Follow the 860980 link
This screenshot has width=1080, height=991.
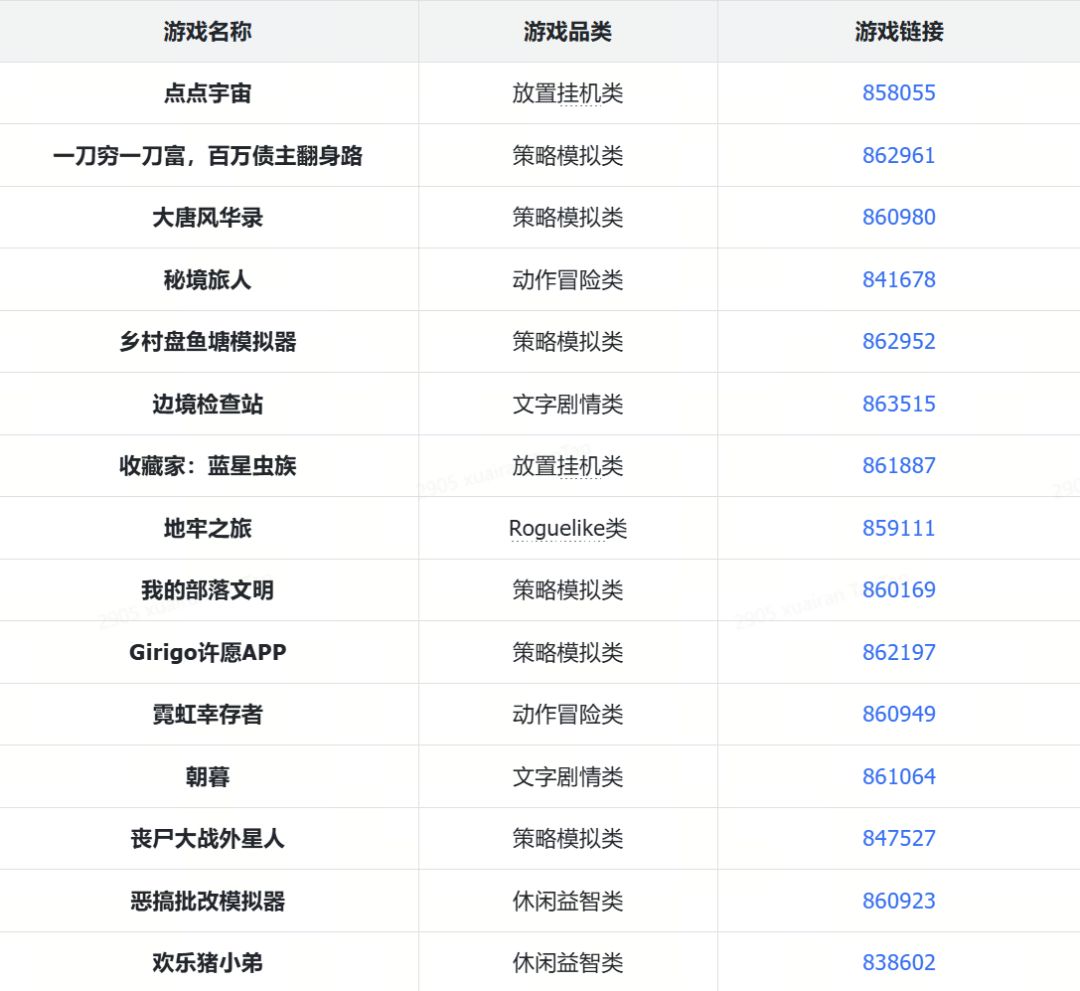click(x=899, y=218)
